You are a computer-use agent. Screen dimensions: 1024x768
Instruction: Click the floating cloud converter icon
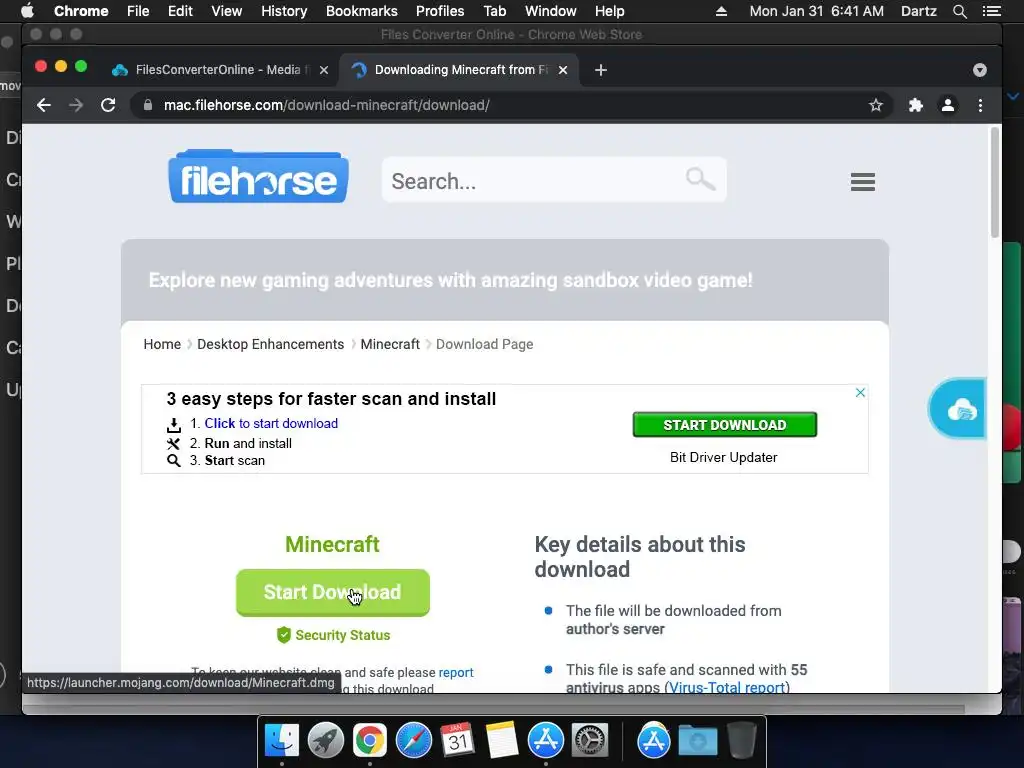[x=958, y=409]
